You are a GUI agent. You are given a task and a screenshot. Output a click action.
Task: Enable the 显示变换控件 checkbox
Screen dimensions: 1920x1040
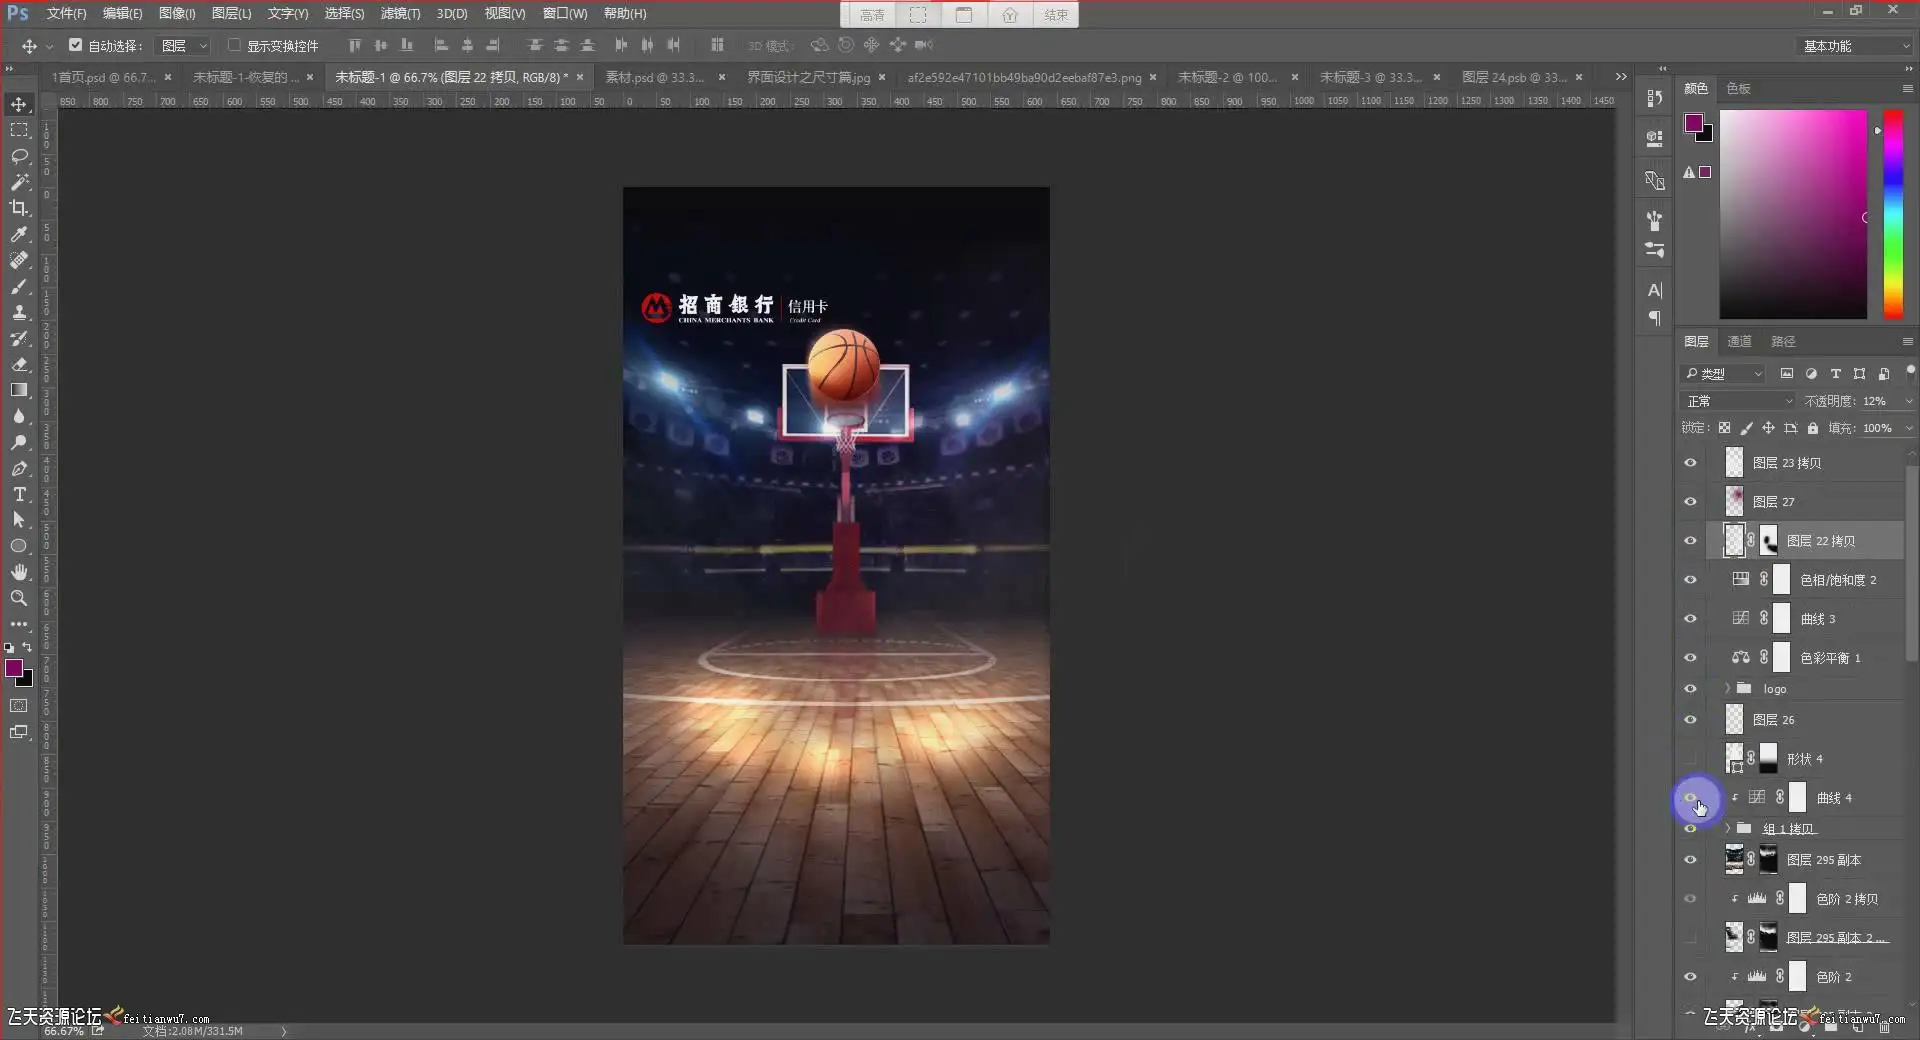[234, 45]
